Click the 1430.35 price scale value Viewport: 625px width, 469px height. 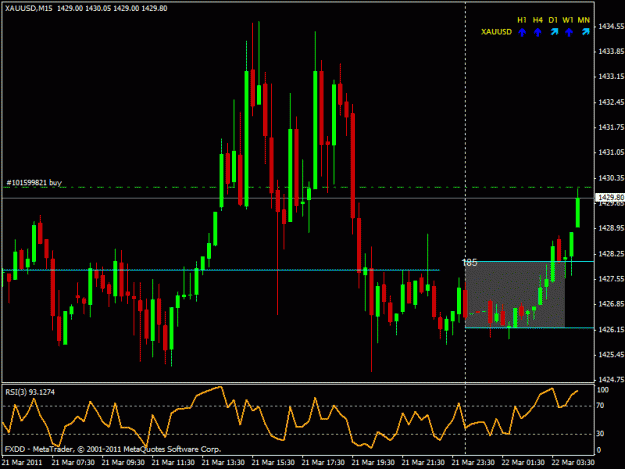(611, 178)
